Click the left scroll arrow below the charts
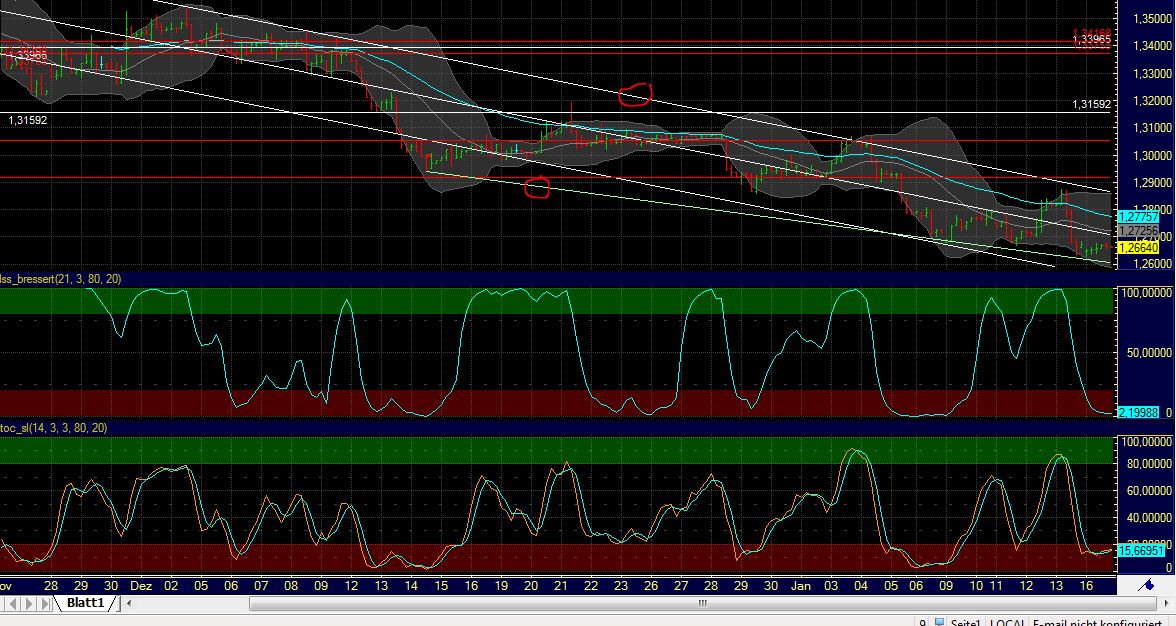The image size is (1176, 626). [x=129, y=604]
